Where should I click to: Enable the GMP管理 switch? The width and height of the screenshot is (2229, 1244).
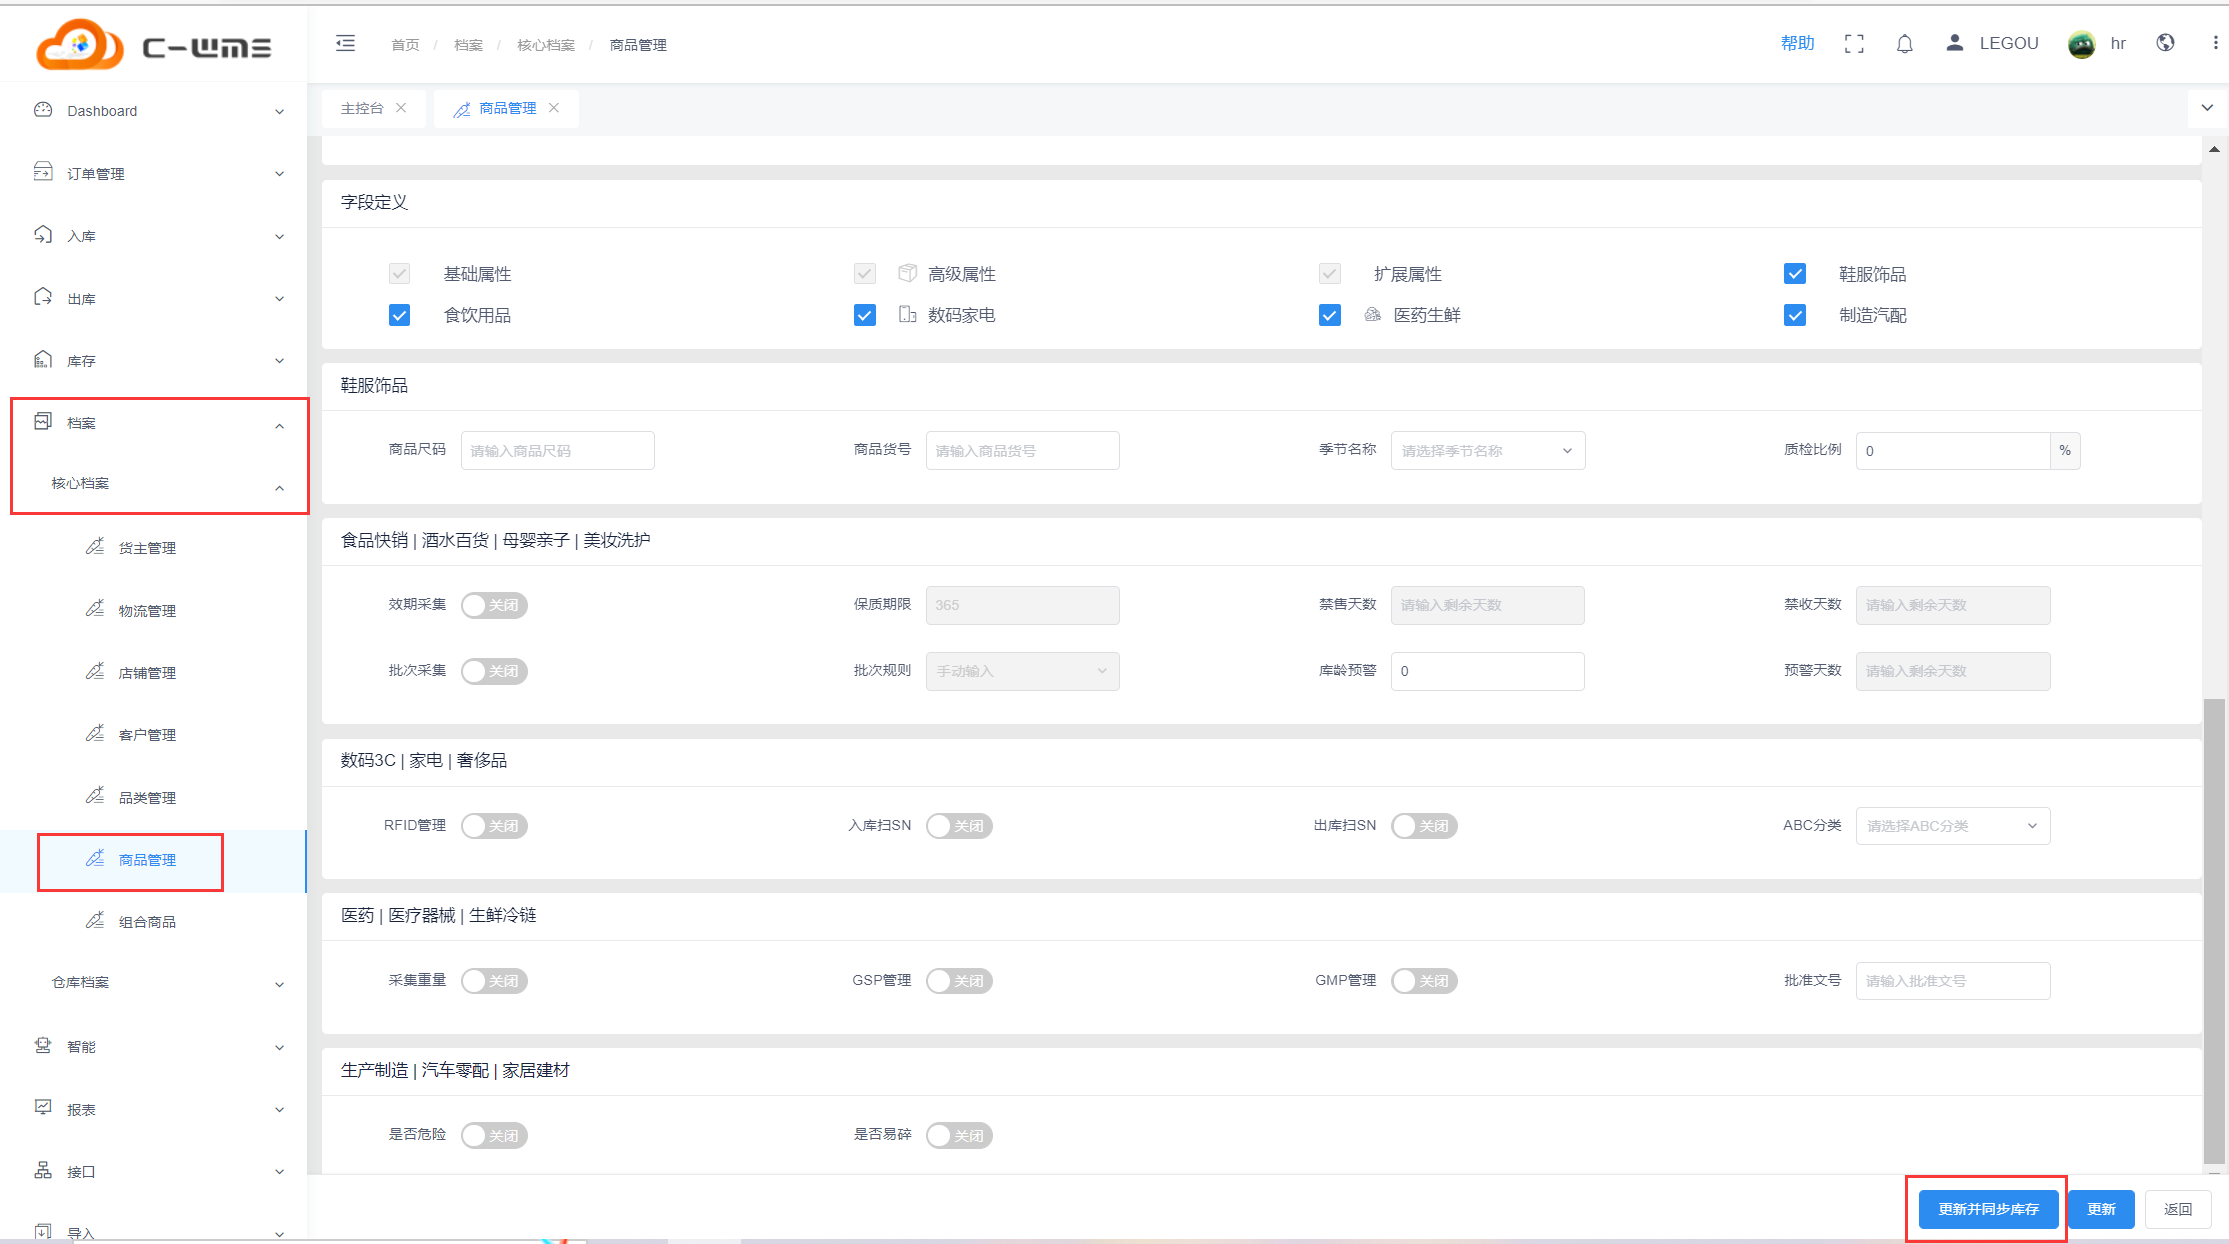point(1424,981)
